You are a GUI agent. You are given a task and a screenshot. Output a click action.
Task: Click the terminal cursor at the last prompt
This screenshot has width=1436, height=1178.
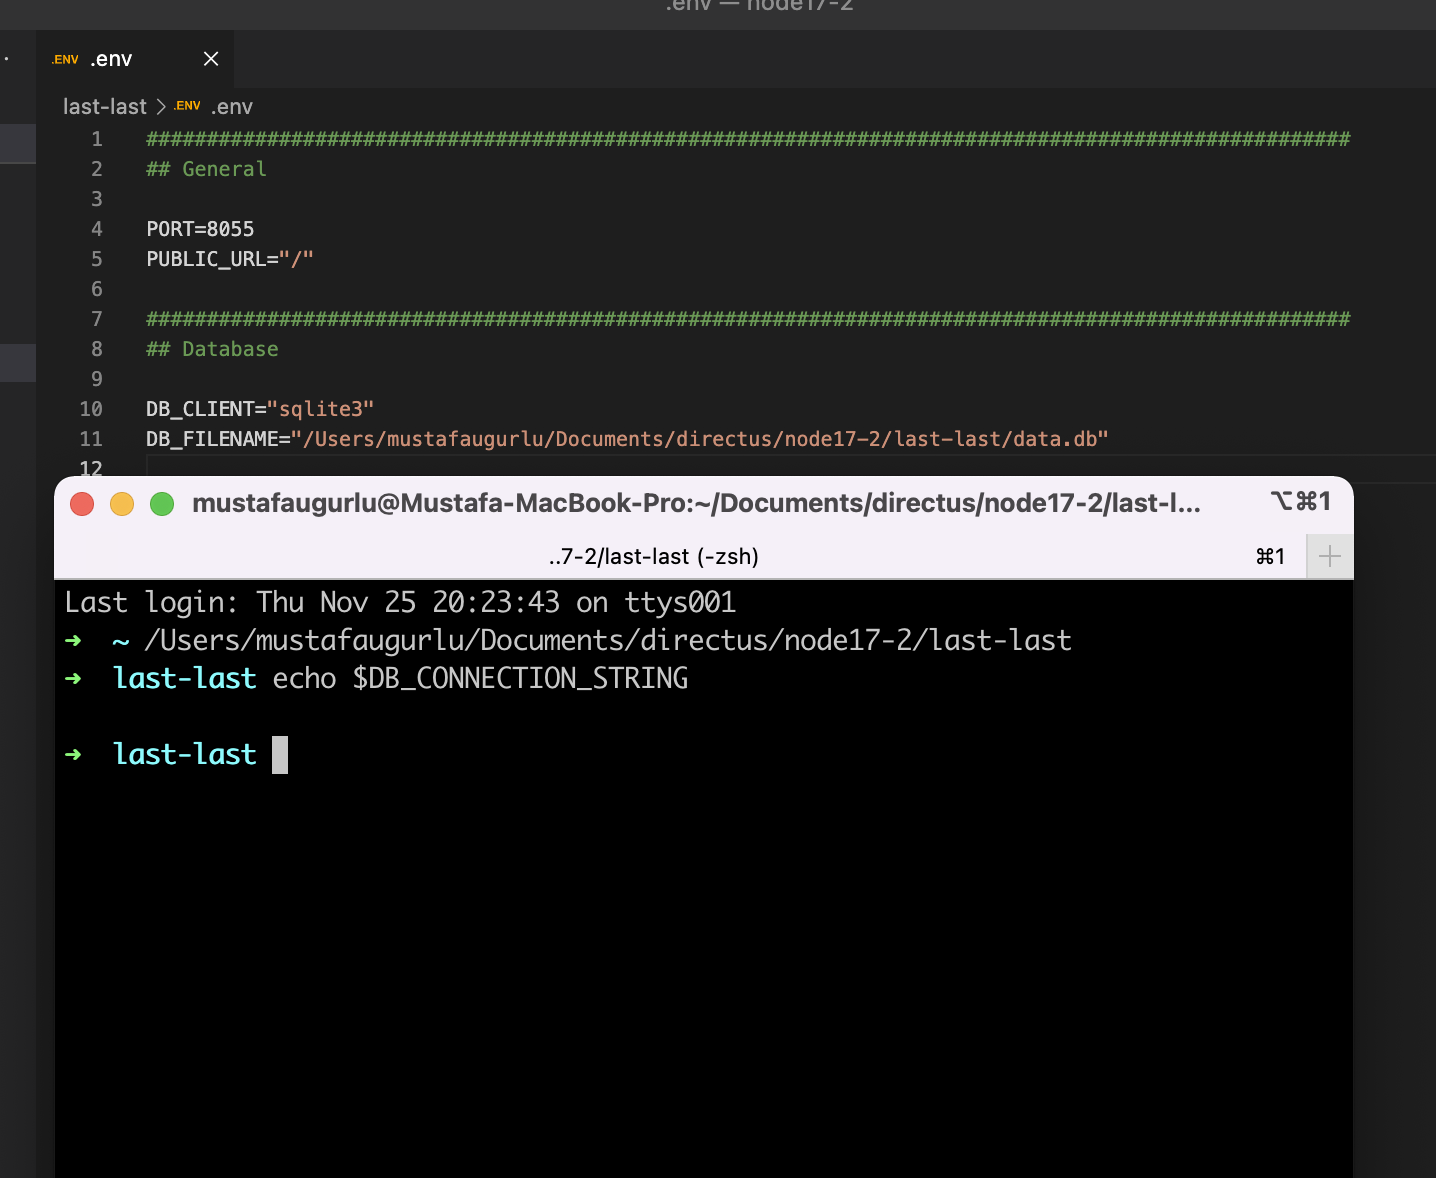280,755
